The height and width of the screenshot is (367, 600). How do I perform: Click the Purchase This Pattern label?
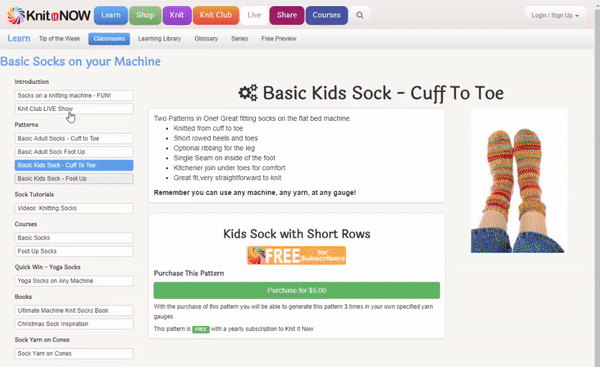[189, 273]
